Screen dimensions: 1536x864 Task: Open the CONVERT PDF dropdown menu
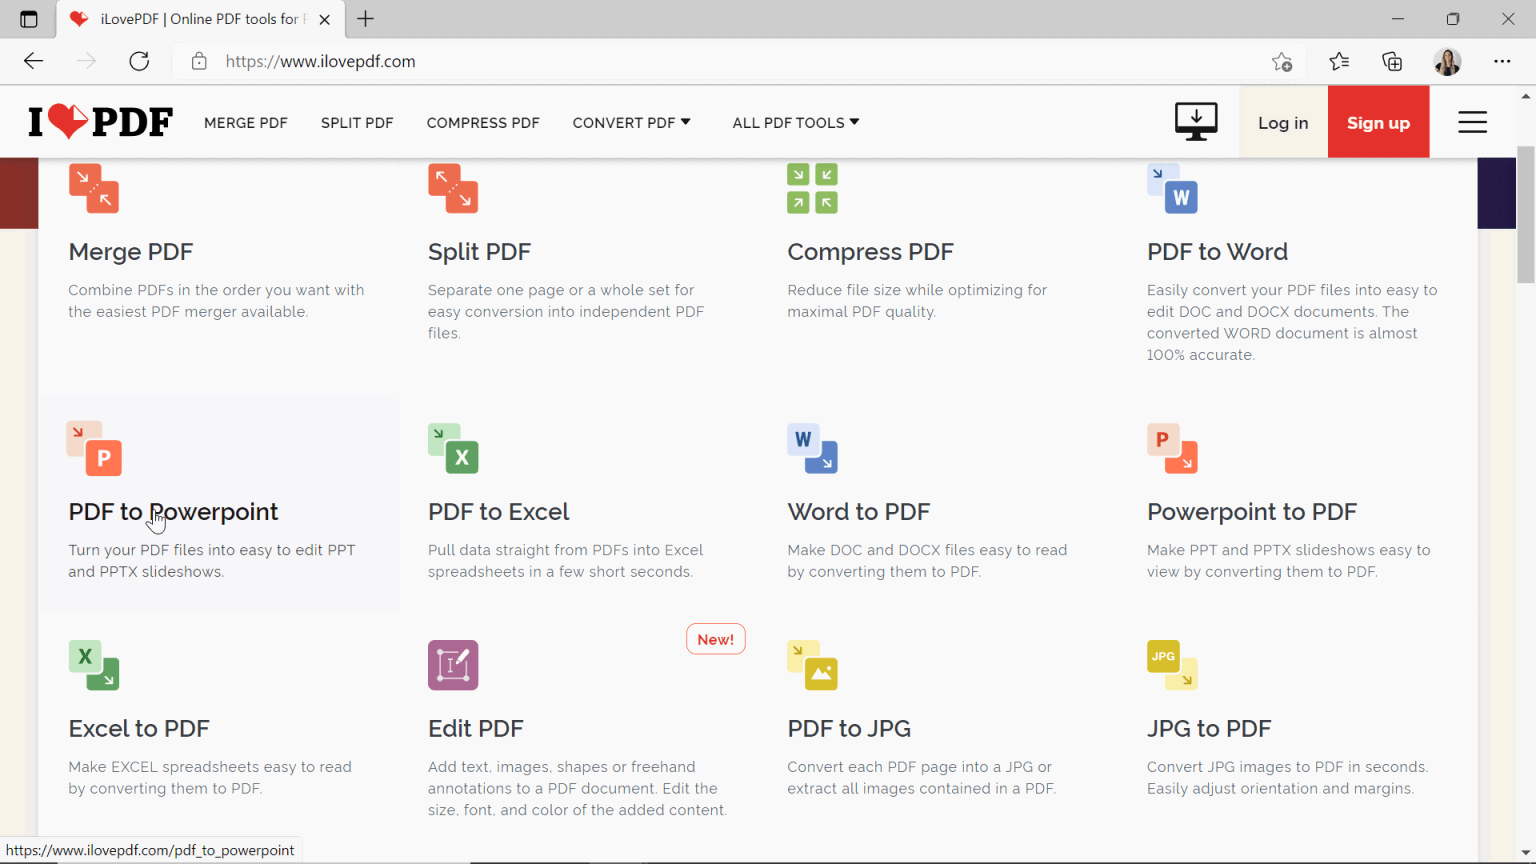click(x=631, y=122)
